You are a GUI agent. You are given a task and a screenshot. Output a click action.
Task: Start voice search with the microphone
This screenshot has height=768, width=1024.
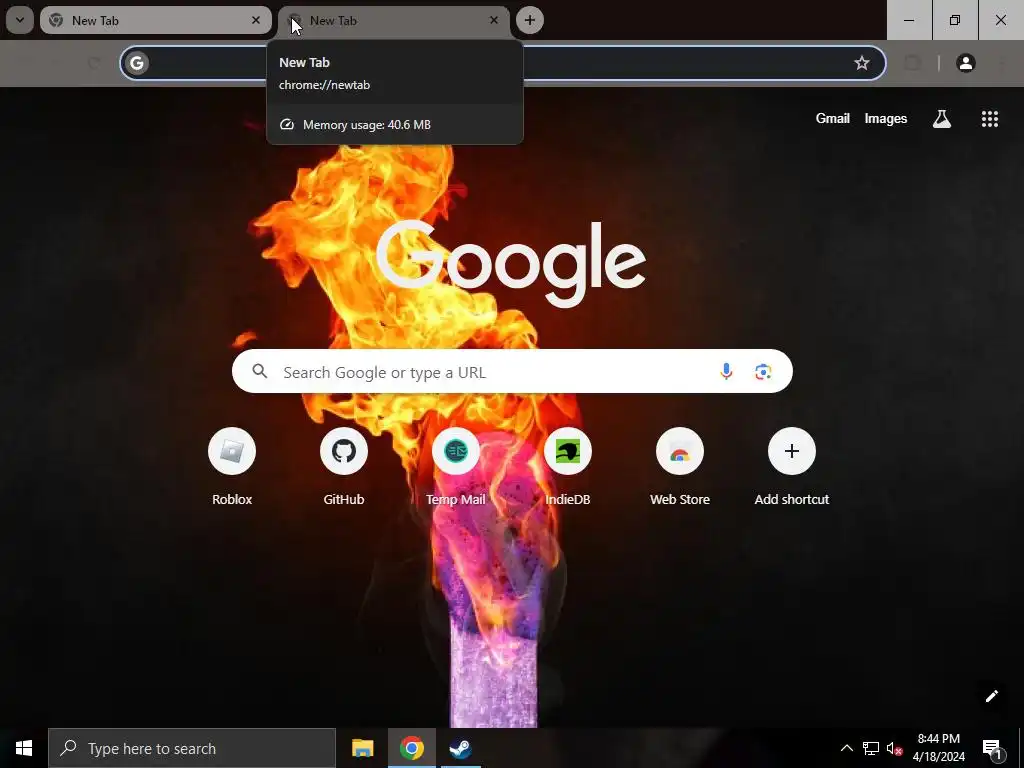(726, 372)
